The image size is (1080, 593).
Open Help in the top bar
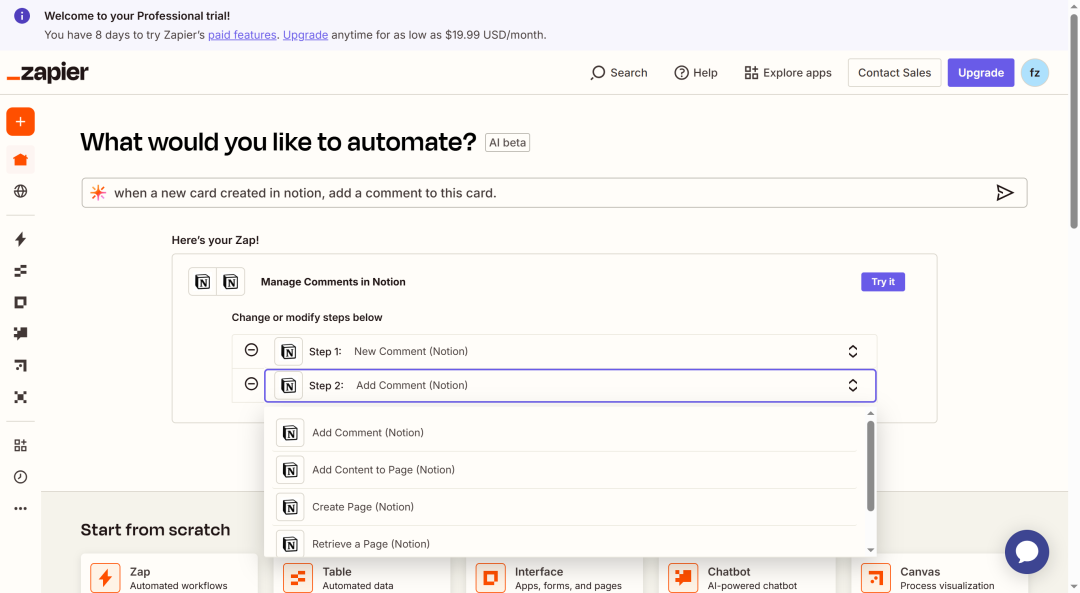(x=696, y=73)
